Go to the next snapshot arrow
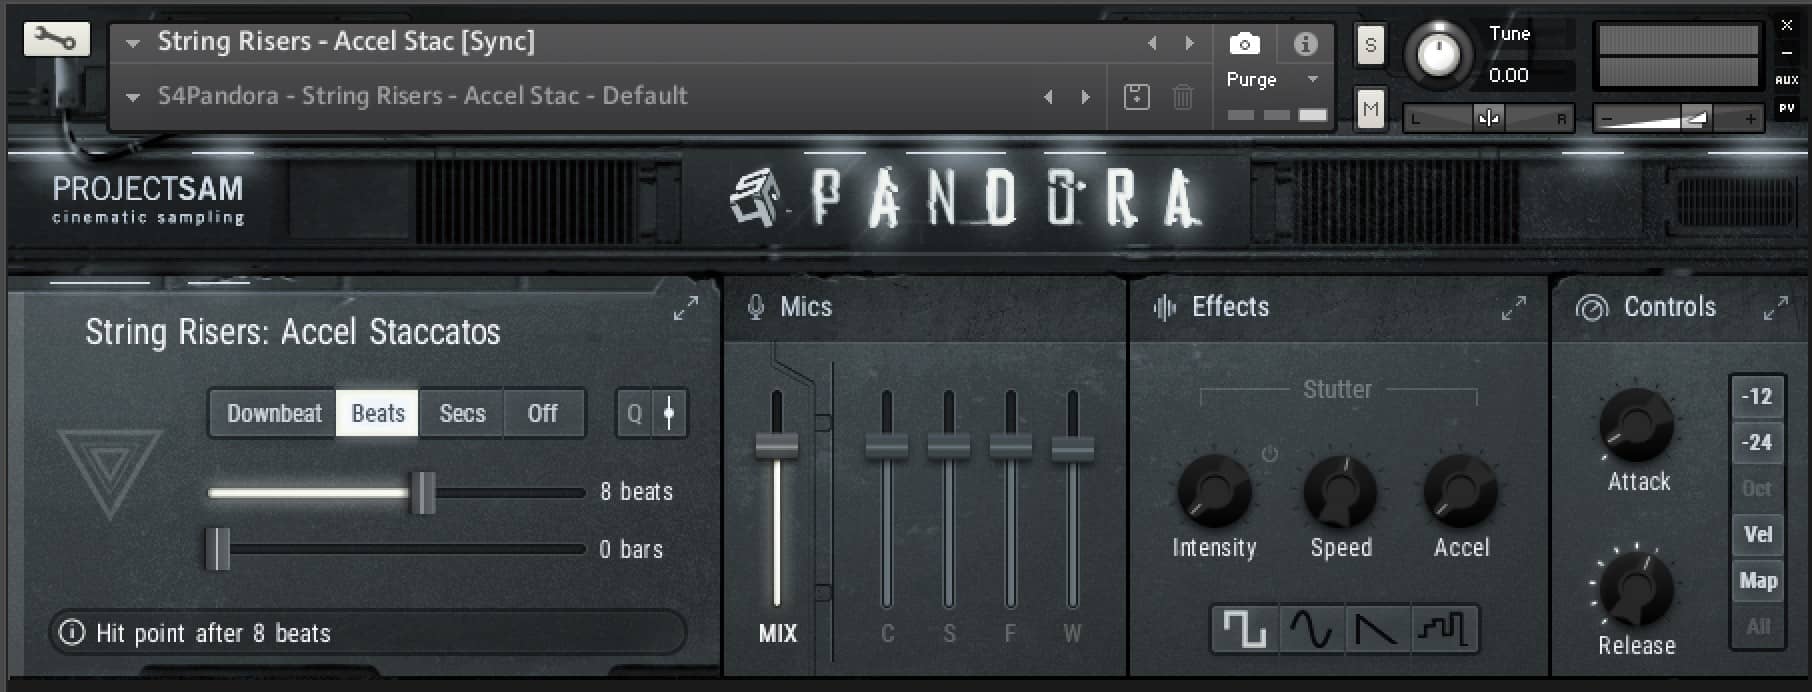The height and width of the screenshot is (692, 1812). click(x=1085, y=97)
